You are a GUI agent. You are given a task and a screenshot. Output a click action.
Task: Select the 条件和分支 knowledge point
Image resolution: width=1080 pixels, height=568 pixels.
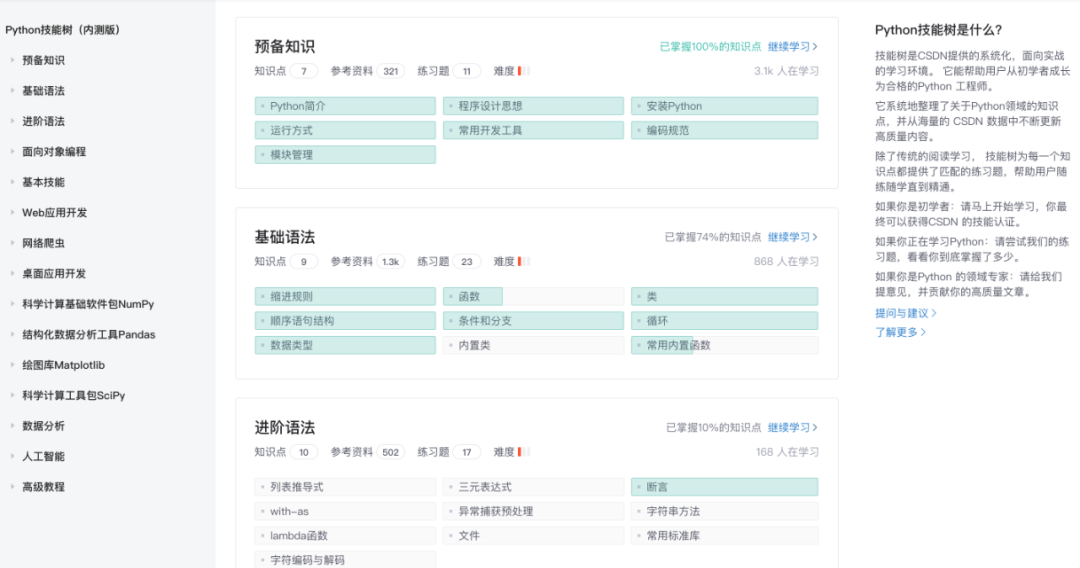click(x=533, y=321)
